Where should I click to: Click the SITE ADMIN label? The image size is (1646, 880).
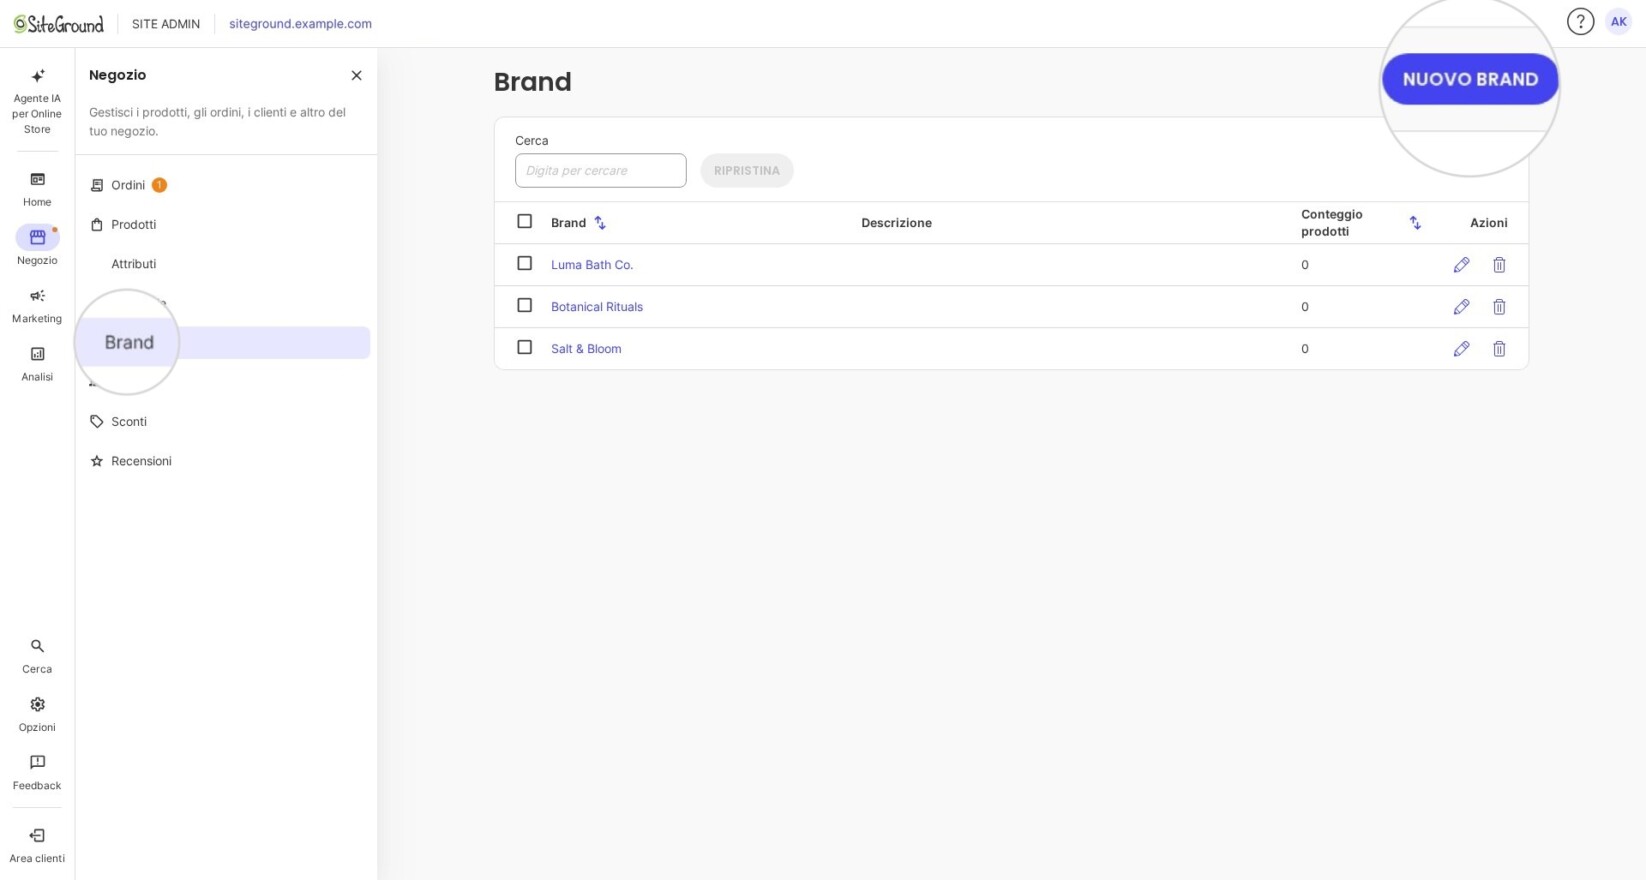166,23
